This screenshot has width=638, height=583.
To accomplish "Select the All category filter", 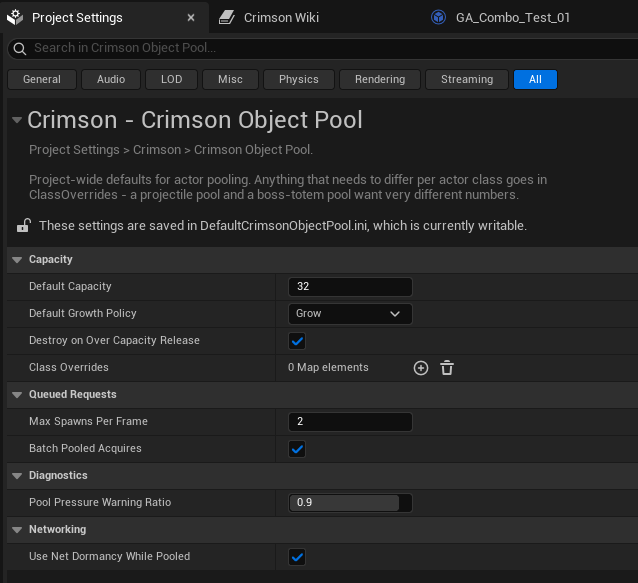I will point(535,79).
